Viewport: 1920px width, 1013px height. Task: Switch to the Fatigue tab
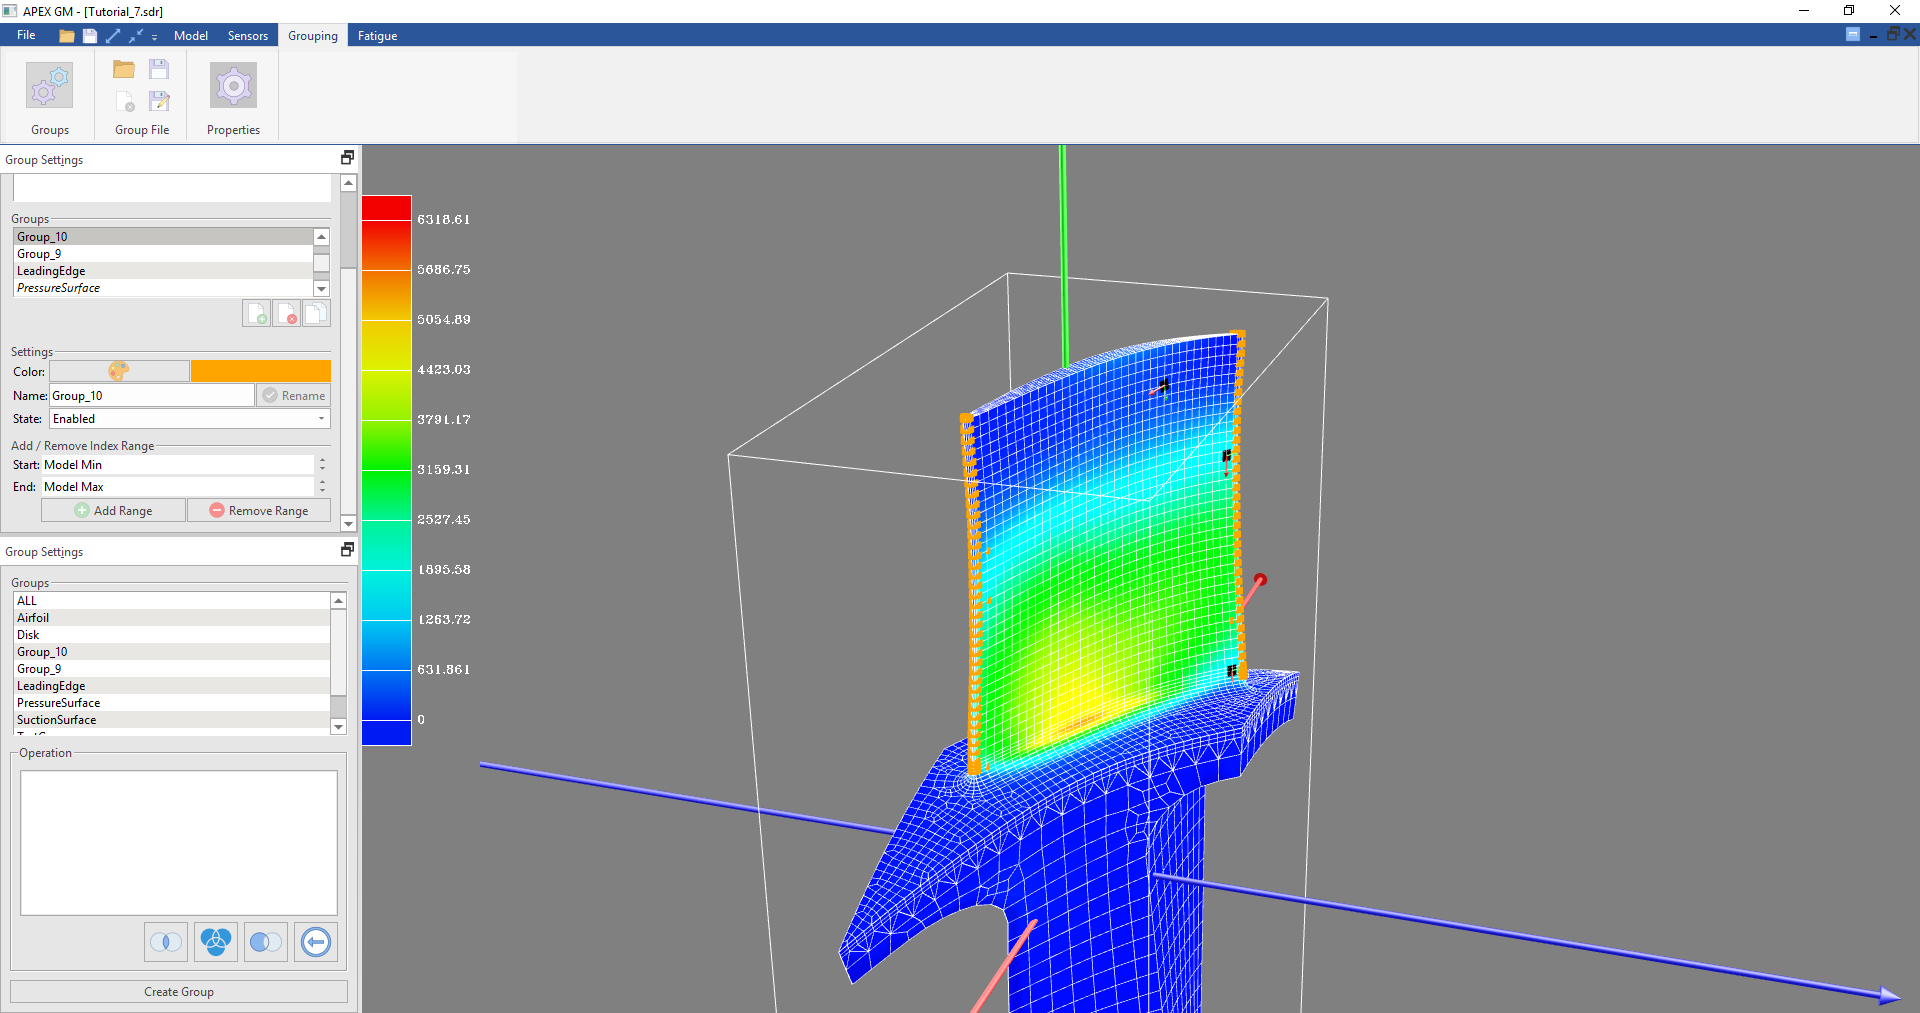pos(378,36)
